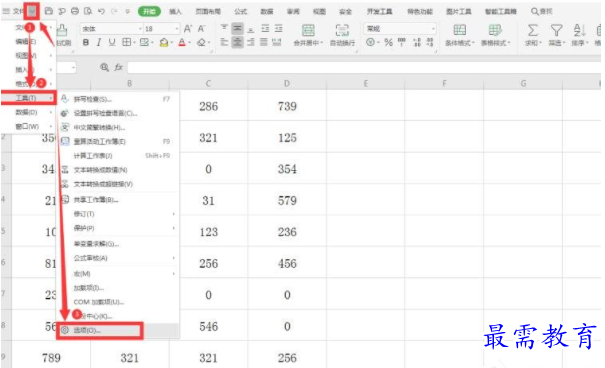Click the Percent style icon

389,42
